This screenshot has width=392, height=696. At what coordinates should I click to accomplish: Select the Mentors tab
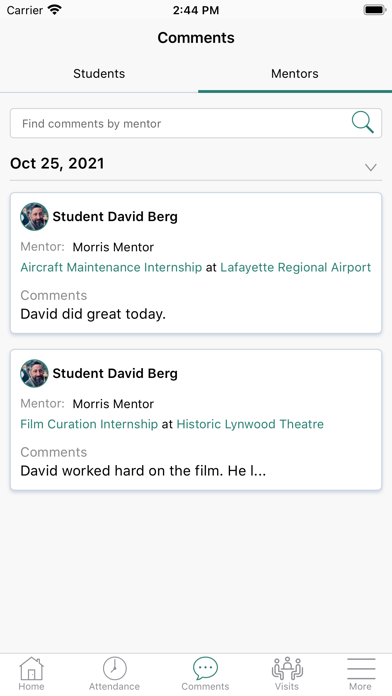tap(295, 73)
